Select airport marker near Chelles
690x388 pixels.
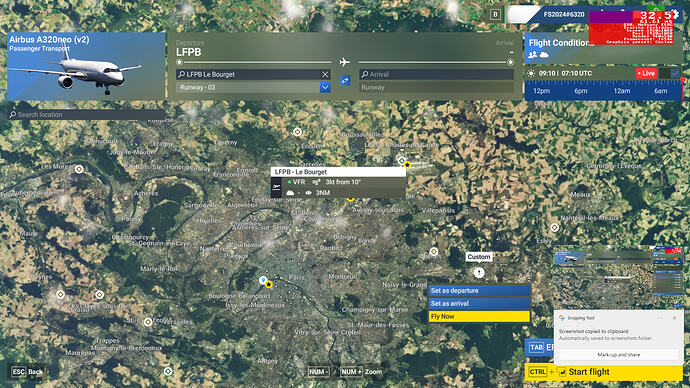coord(433,251)
